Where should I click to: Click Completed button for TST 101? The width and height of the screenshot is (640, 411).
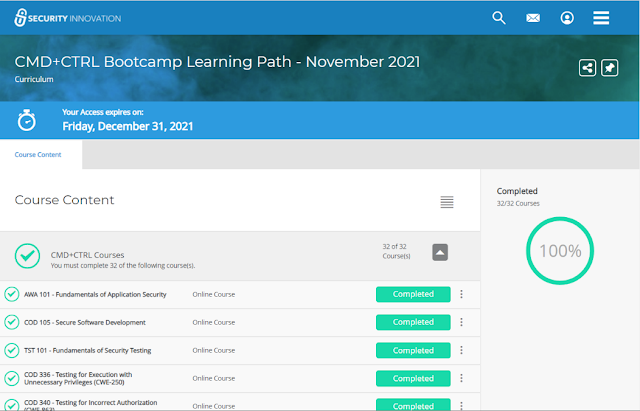413,350
